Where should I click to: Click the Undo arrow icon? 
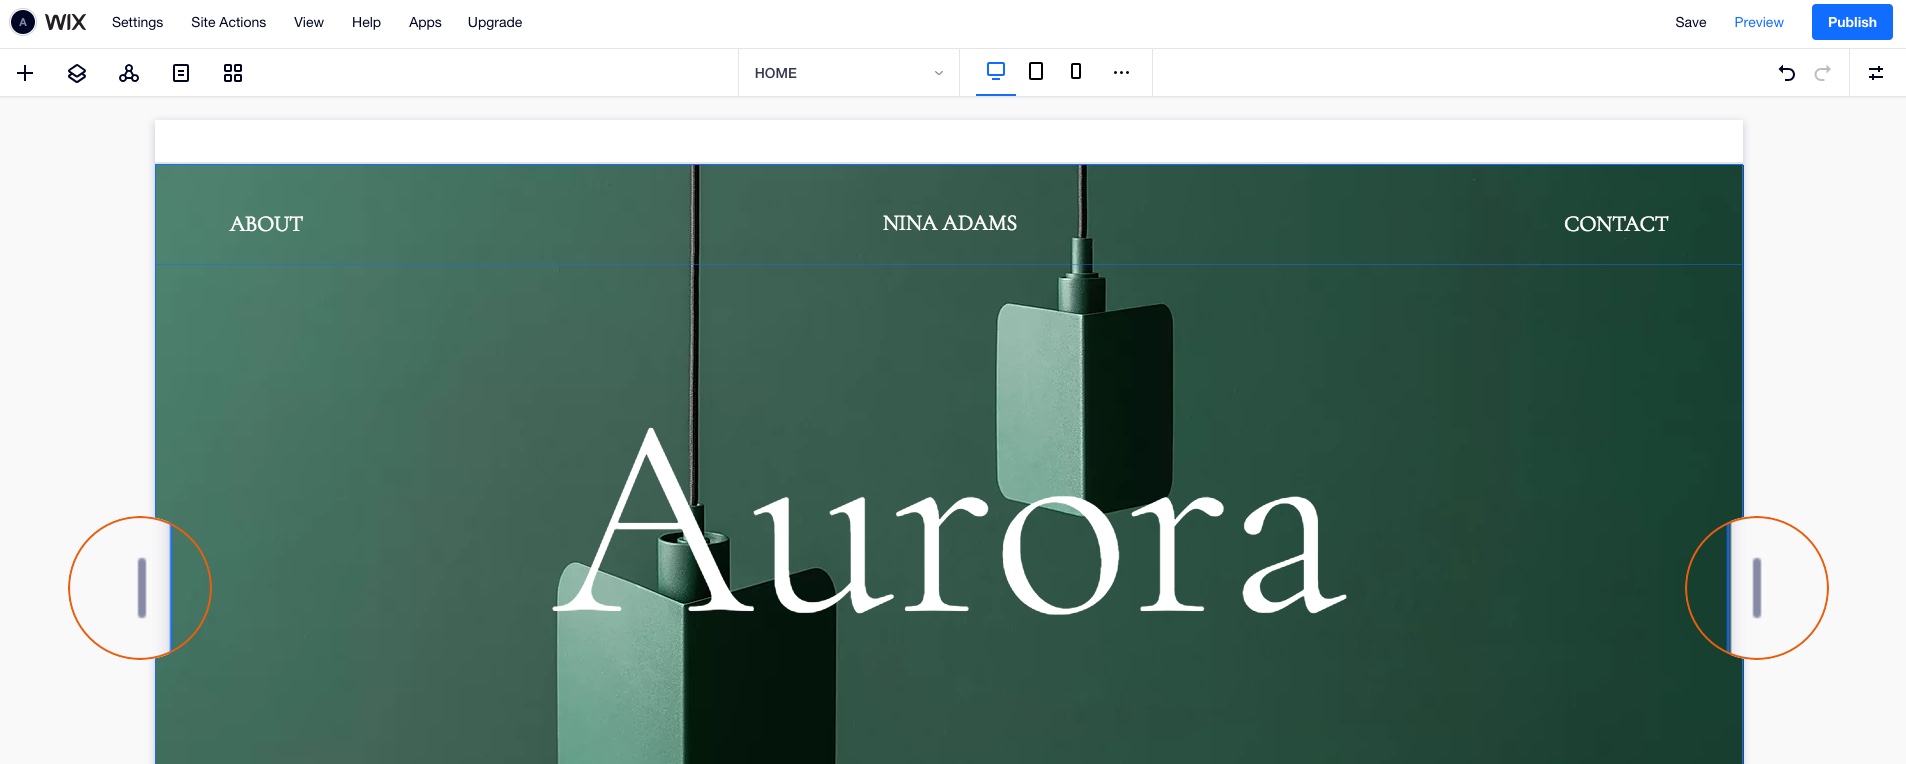(x=1787, y=73)
